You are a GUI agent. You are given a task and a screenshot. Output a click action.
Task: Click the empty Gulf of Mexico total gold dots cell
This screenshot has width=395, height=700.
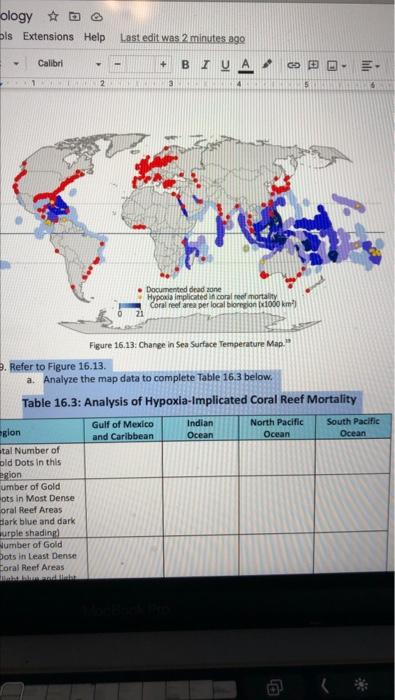tap(123, 460)
